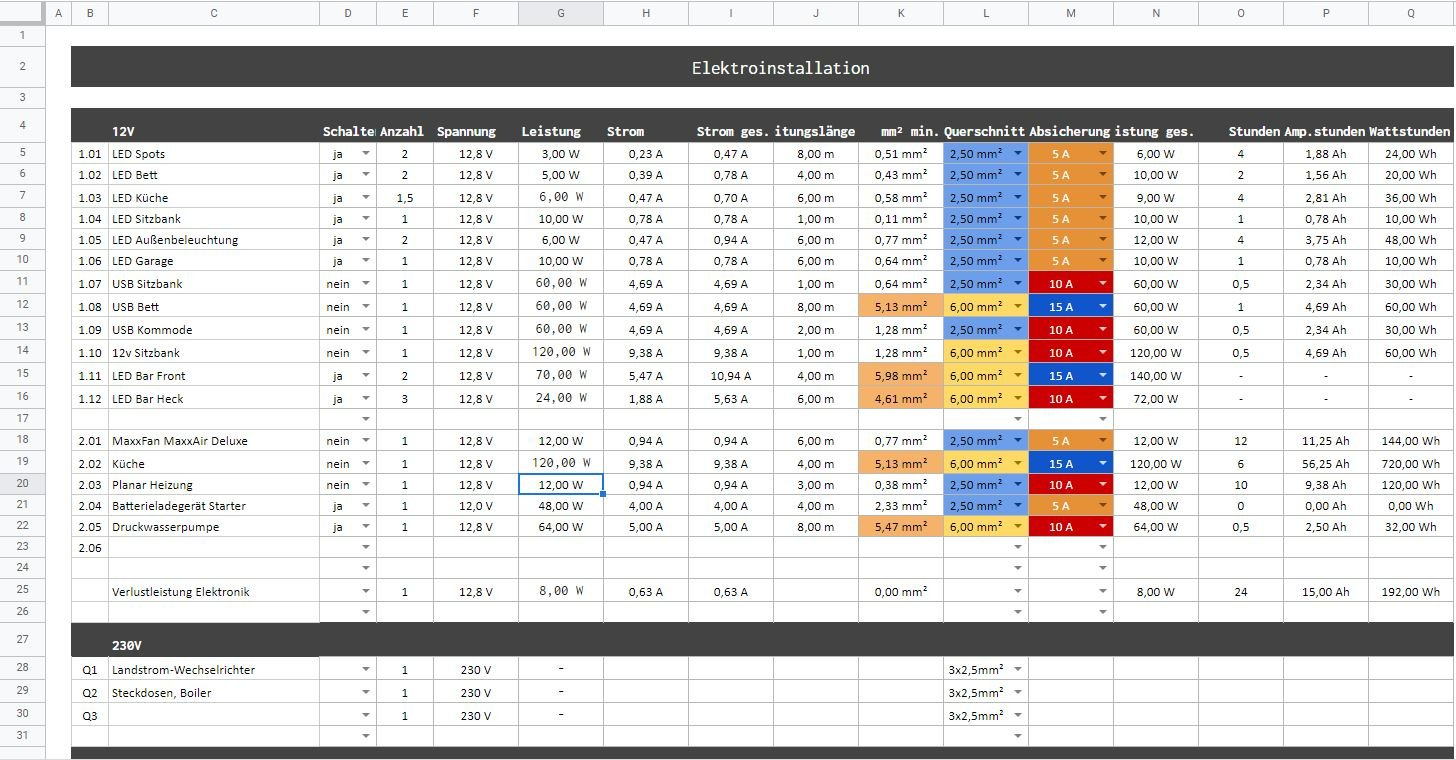Select the 'Batterieladegerät Starter' cell
The width and height of the screenshot is (1456, 760).
point(214,506)
